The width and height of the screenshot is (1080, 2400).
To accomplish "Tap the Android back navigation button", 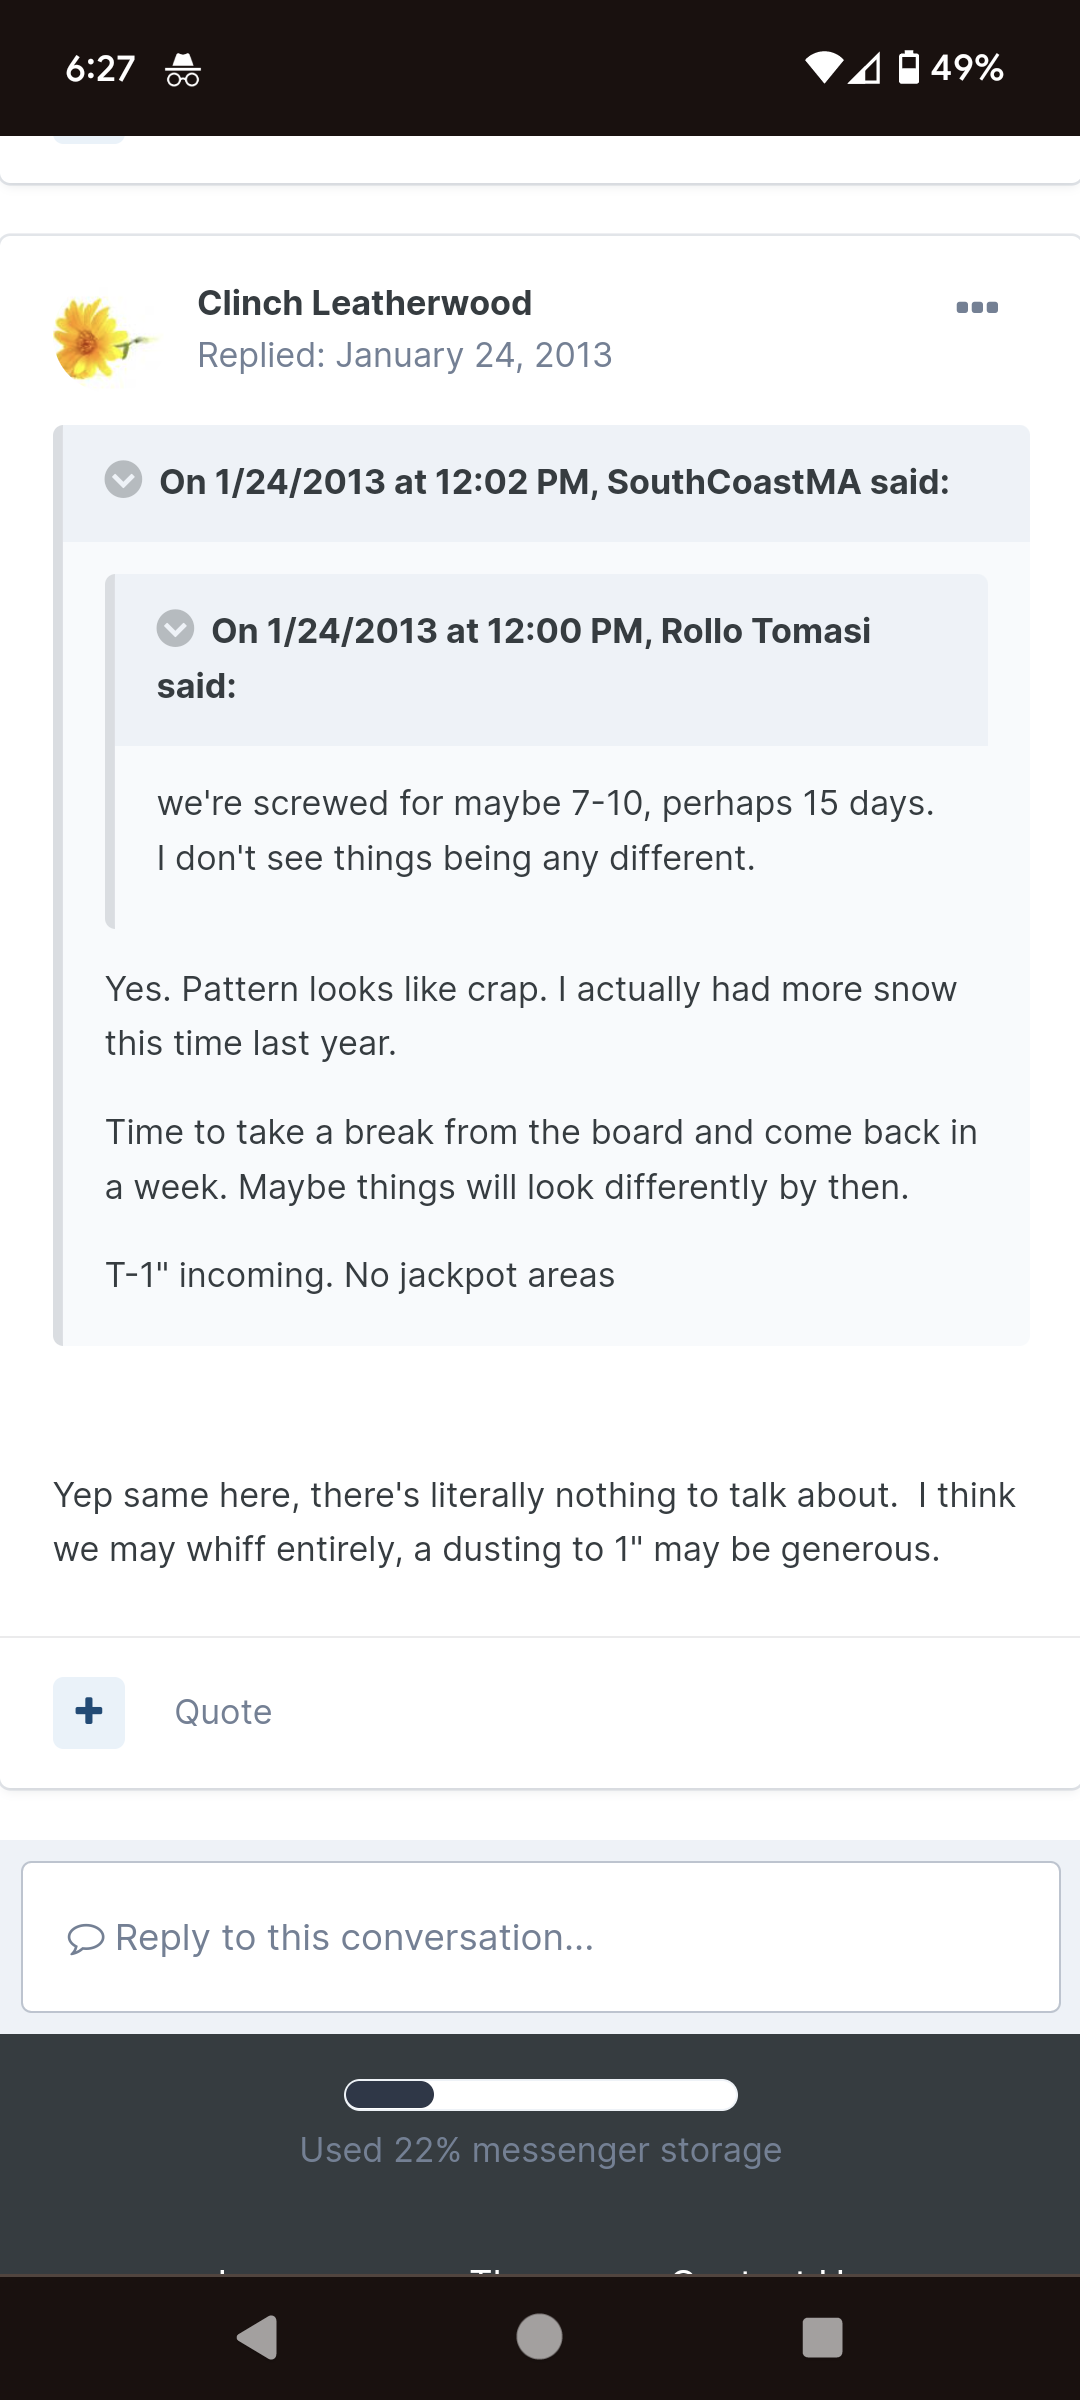I will 257,2337.
